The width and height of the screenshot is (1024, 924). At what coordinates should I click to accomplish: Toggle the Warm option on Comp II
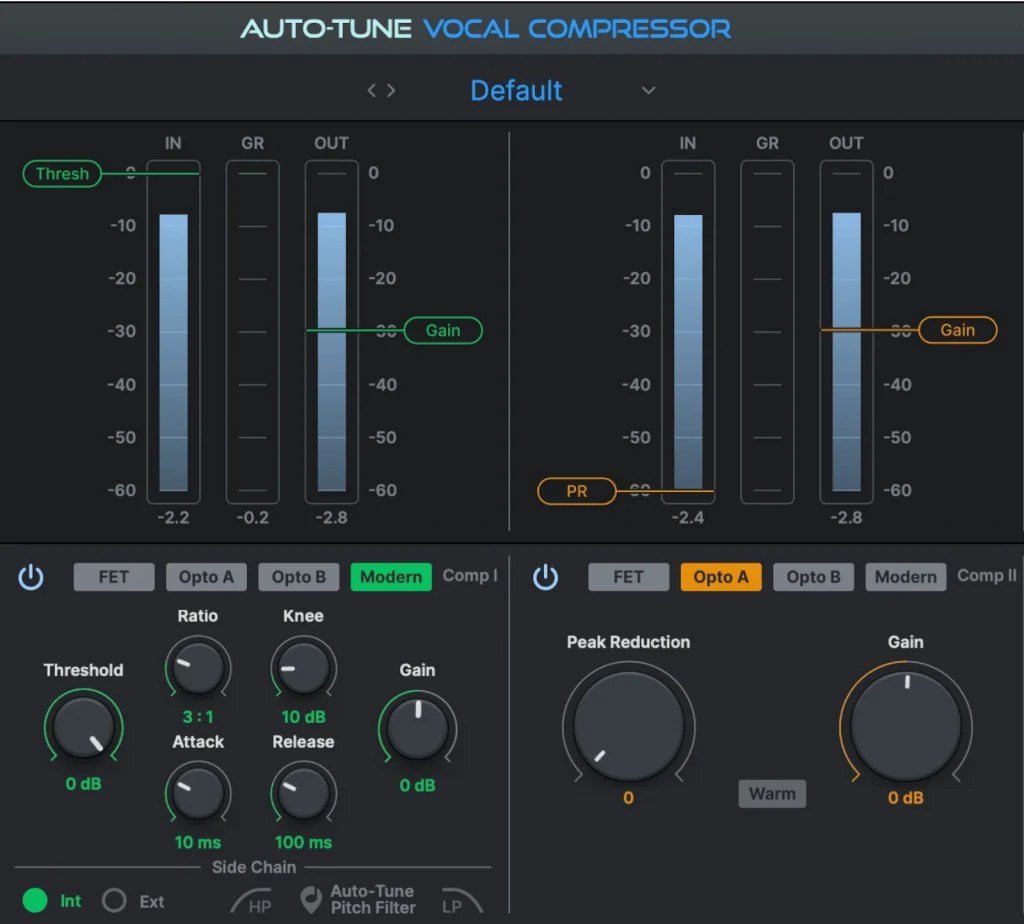(x=772, y=793)
